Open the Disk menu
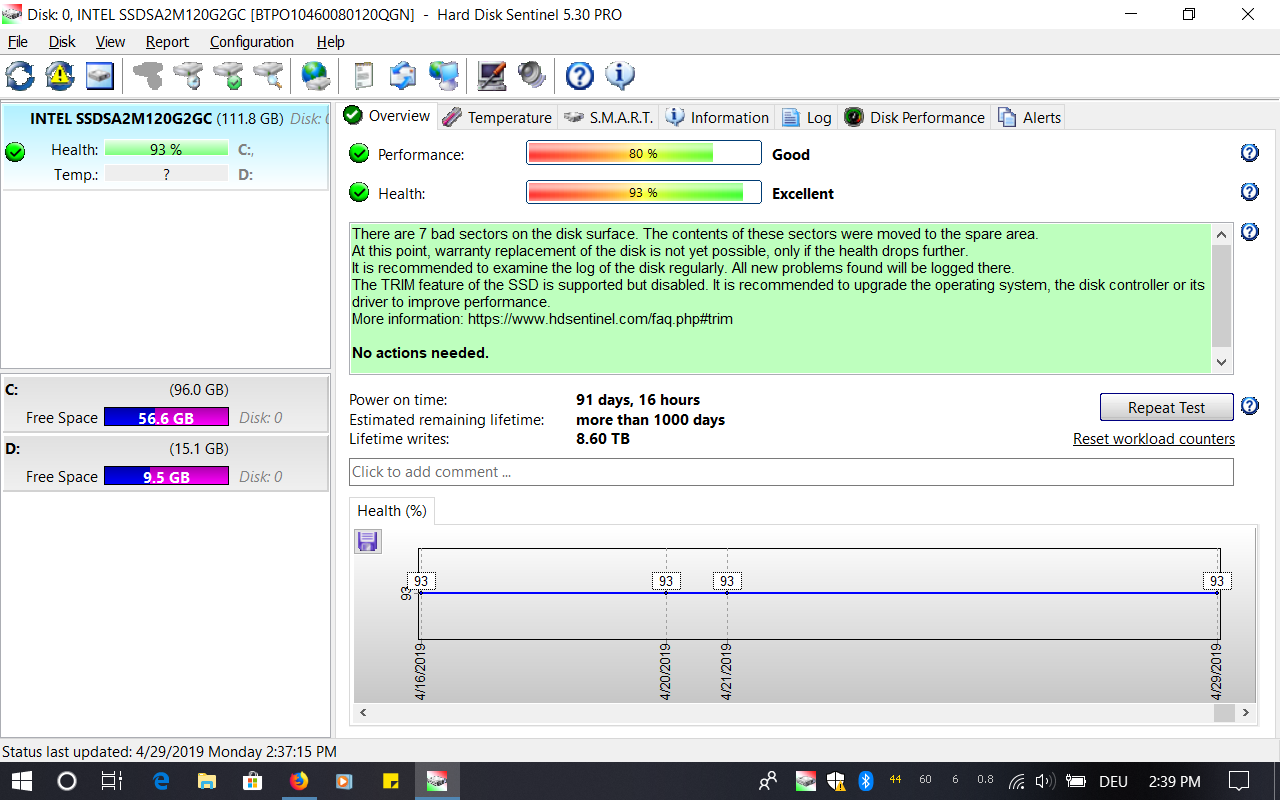Screen dimensions: 1280x800 62,42
